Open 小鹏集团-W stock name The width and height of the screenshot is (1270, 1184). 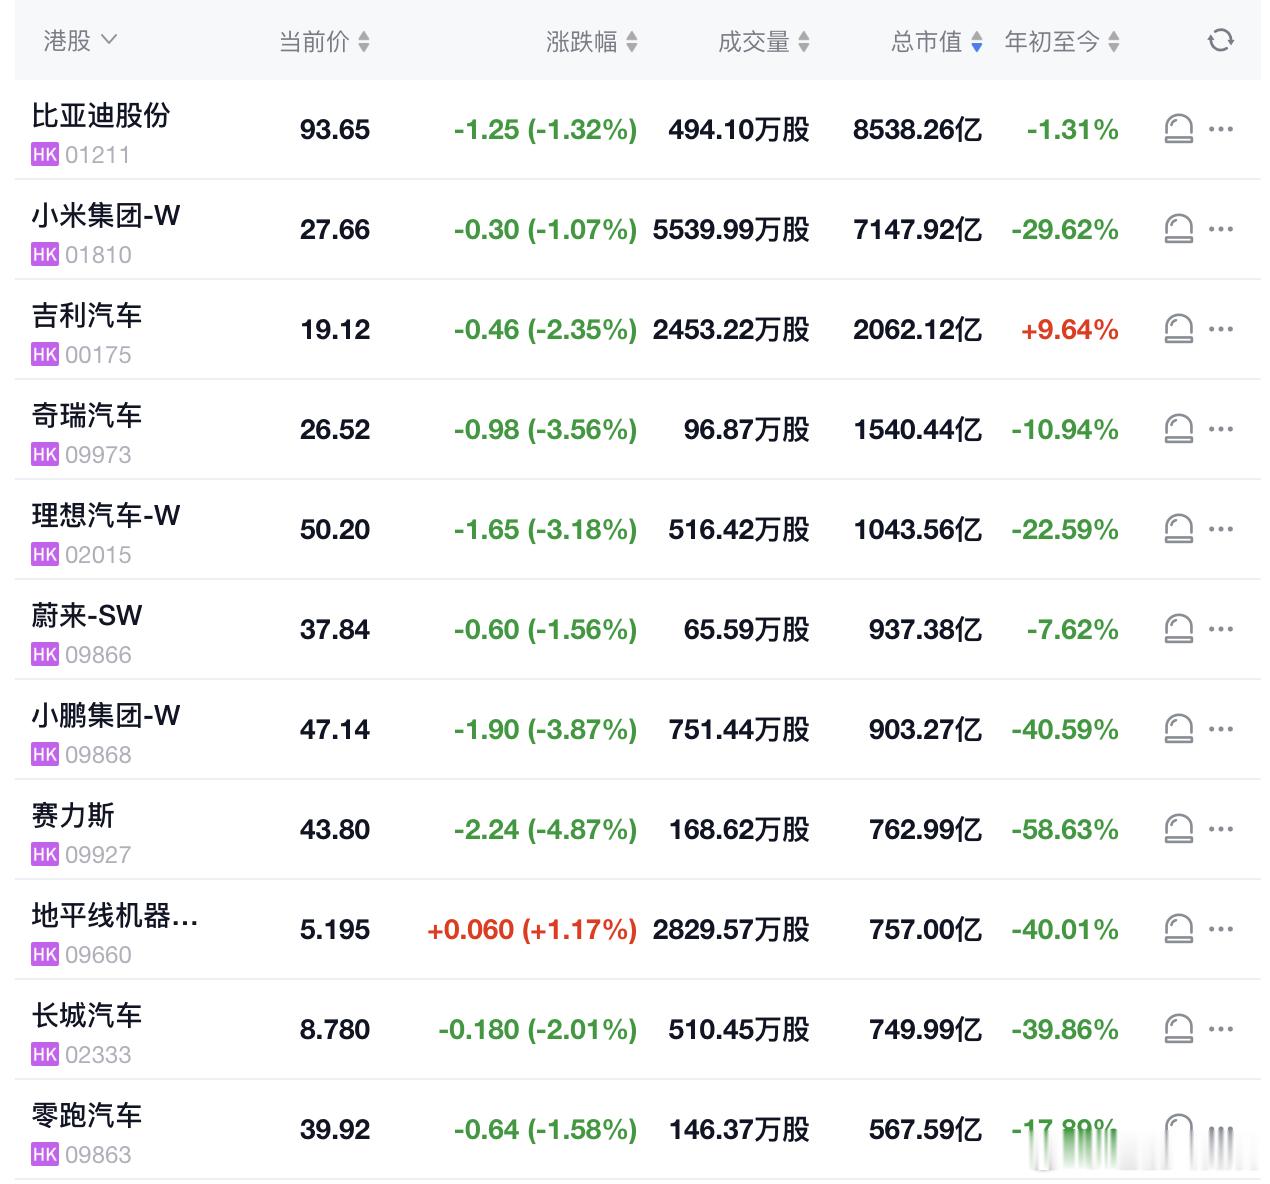(106, 715)
